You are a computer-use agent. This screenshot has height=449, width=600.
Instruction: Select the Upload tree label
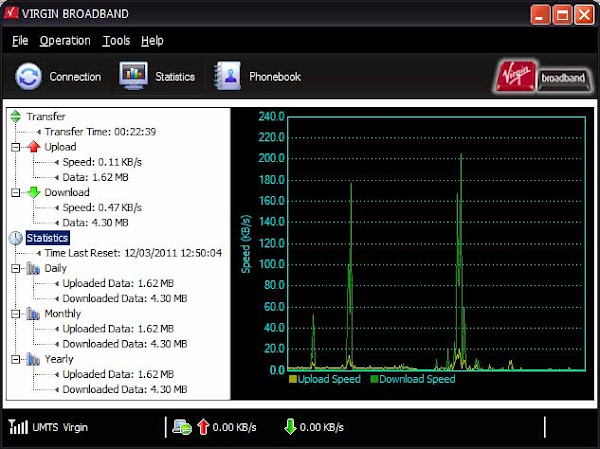click(x=60, y=147)
